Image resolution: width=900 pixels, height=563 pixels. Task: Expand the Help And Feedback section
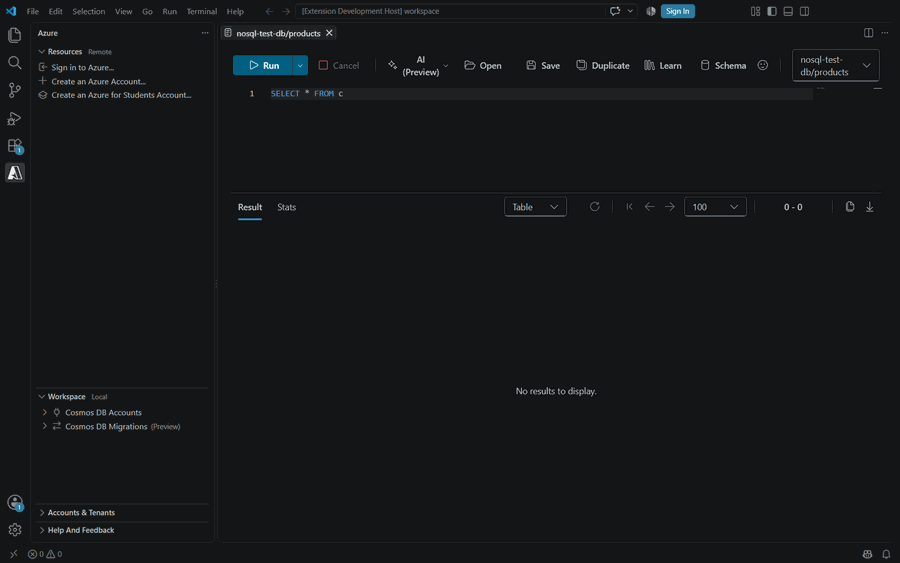[x=42, y=530]
